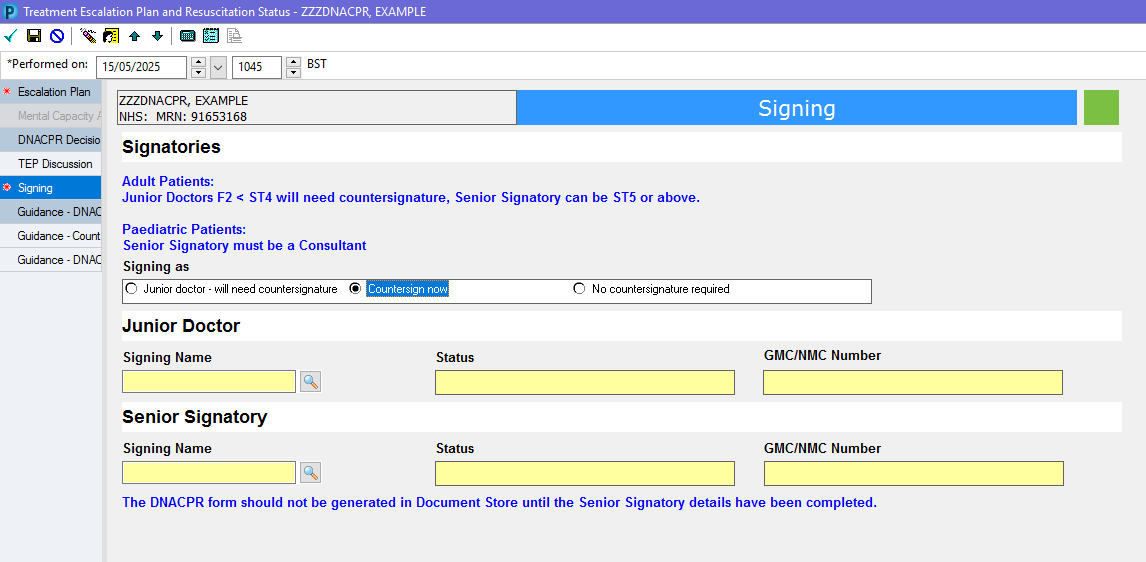
Task: Open Senior Signatory signing name search magnifier
Action: [311, 473]
